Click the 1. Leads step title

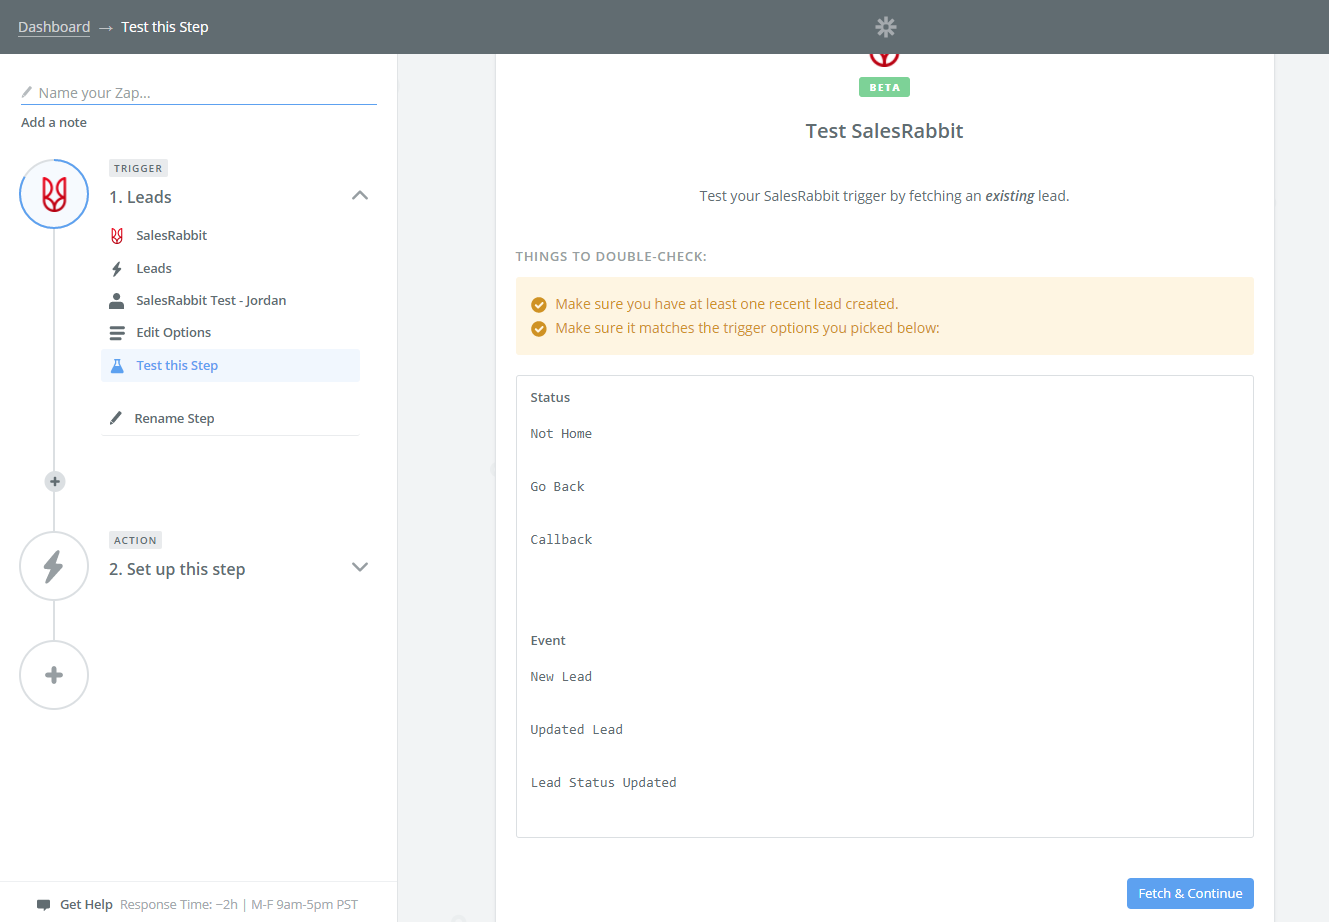click(140, 197)
